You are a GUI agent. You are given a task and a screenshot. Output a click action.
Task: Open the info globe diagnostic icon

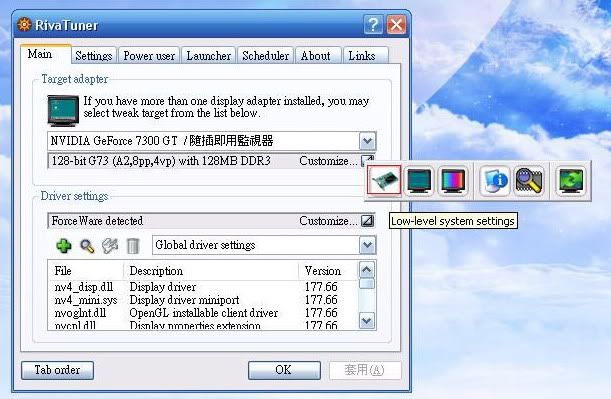coord(495,180)
